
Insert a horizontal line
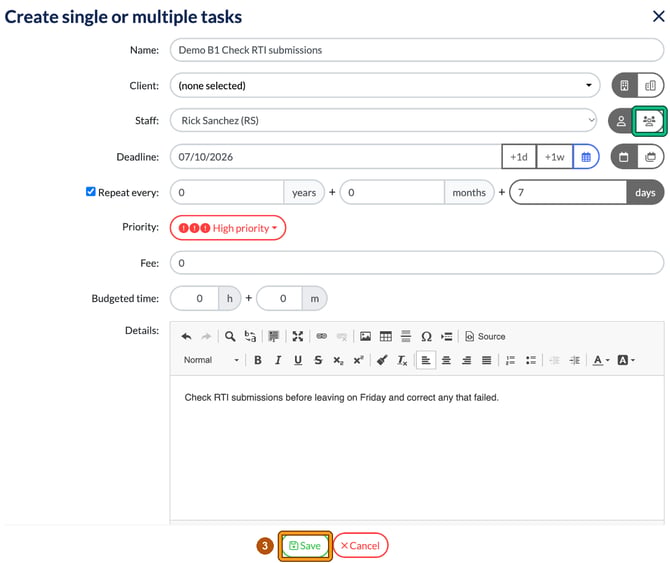point(406,337)
